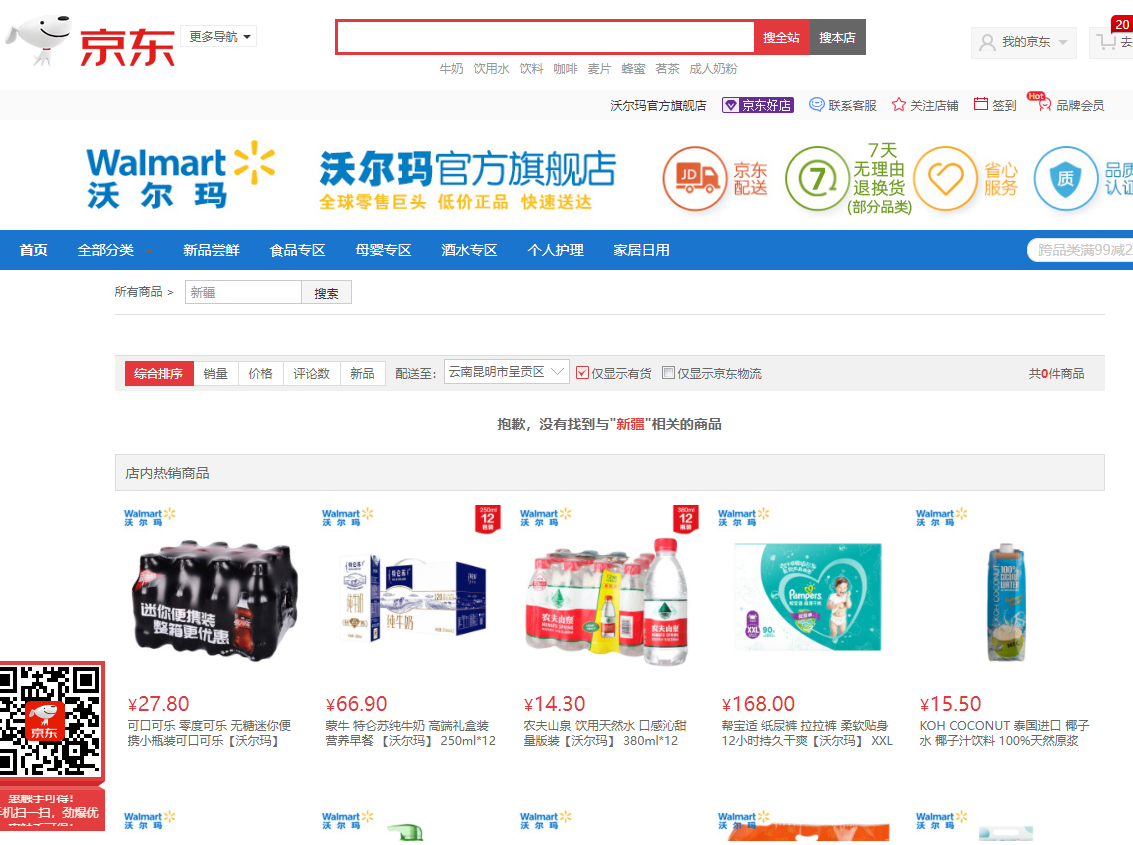Screen dimensions: 1133x845
Task: Click the 7-day return badge icon
Action: (817, 179)
